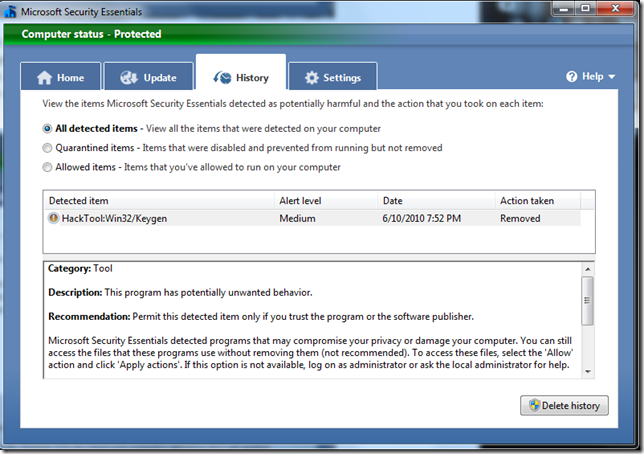Image resolution: width=644 pixels, height=454 pixels.
Task: Click the clock icon on History tab
Action: click(x=222, y=77)
